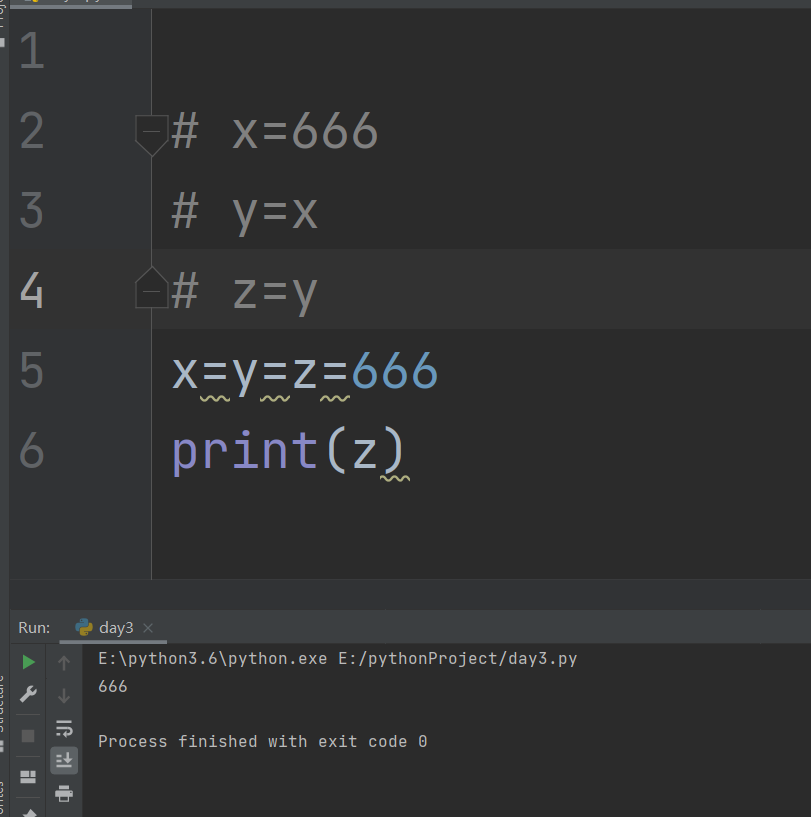Image resolution: width=811 pixels, height=817 pixels.
Task: Select the day3 tab in Run panel
Action: [x=113, y=628]
